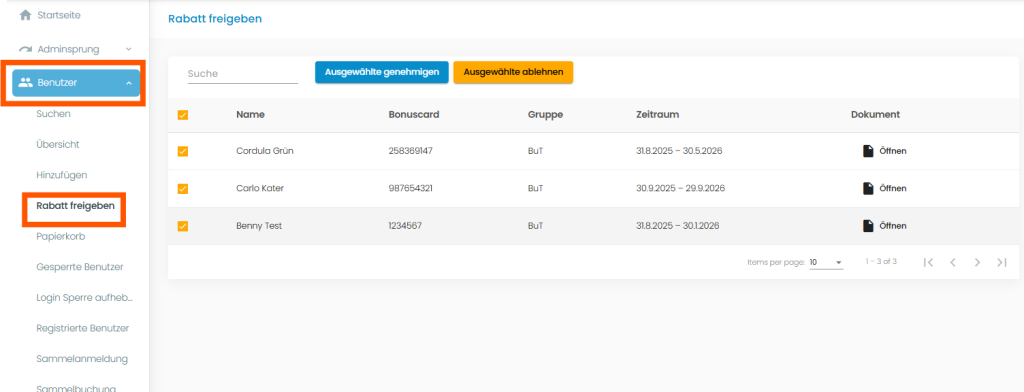Click document icon in Benny Test row
This screenshot has height=392, width=1024.
pyautogui.click(x=868, y=225)
